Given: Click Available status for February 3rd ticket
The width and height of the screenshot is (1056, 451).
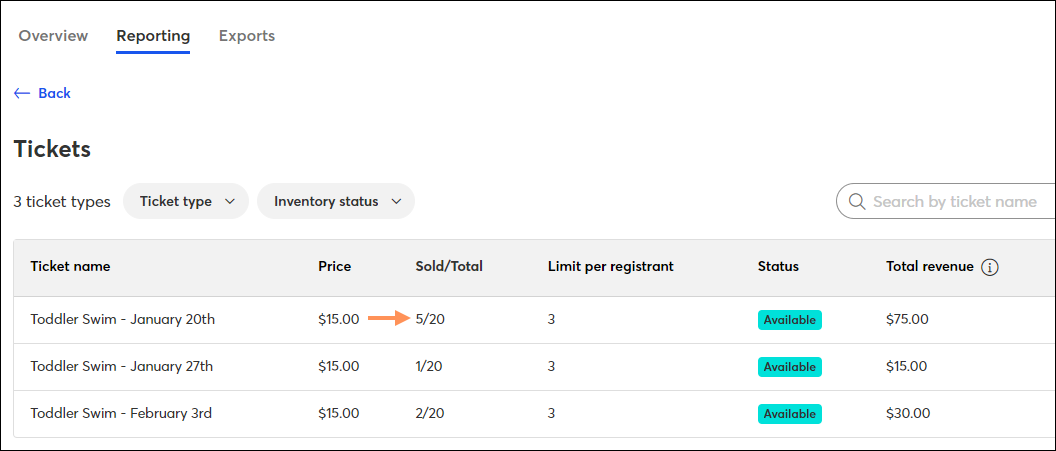Looking at the screenshot, I should (x=790, y=413).
